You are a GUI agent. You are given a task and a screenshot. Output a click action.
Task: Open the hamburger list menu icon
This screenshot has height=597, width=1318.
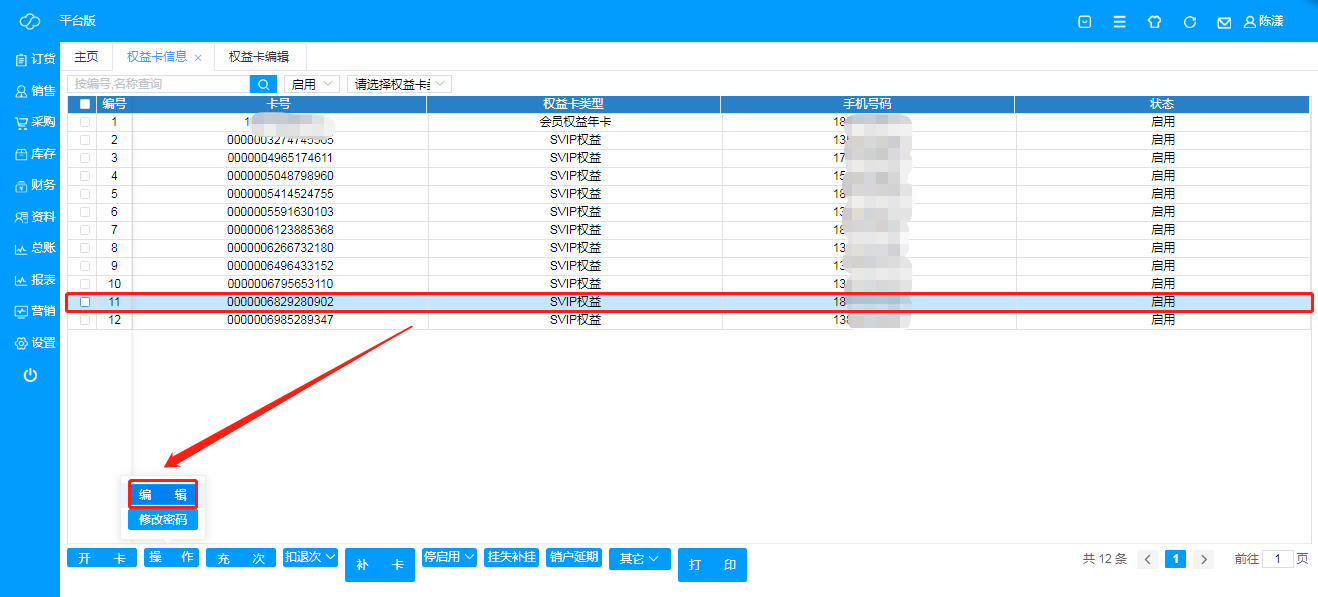tap(1119, 21)
